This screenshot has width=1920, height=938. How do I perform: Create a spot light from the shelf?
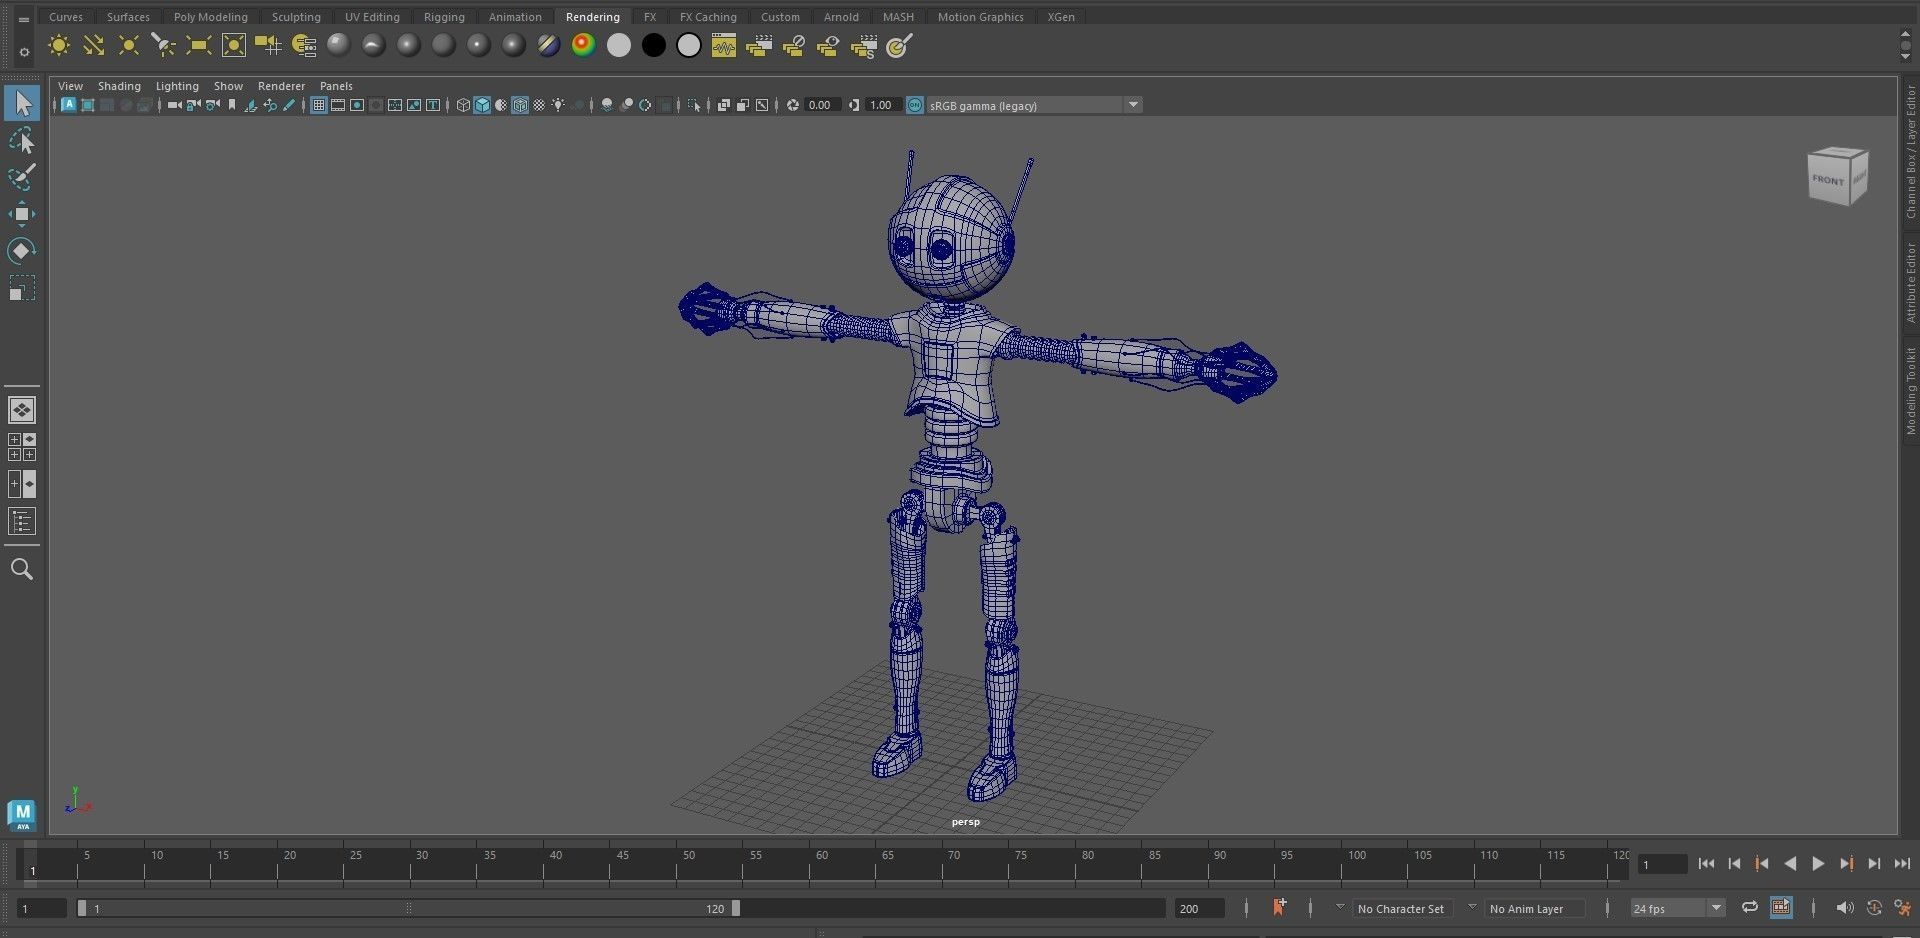(163, 46)
